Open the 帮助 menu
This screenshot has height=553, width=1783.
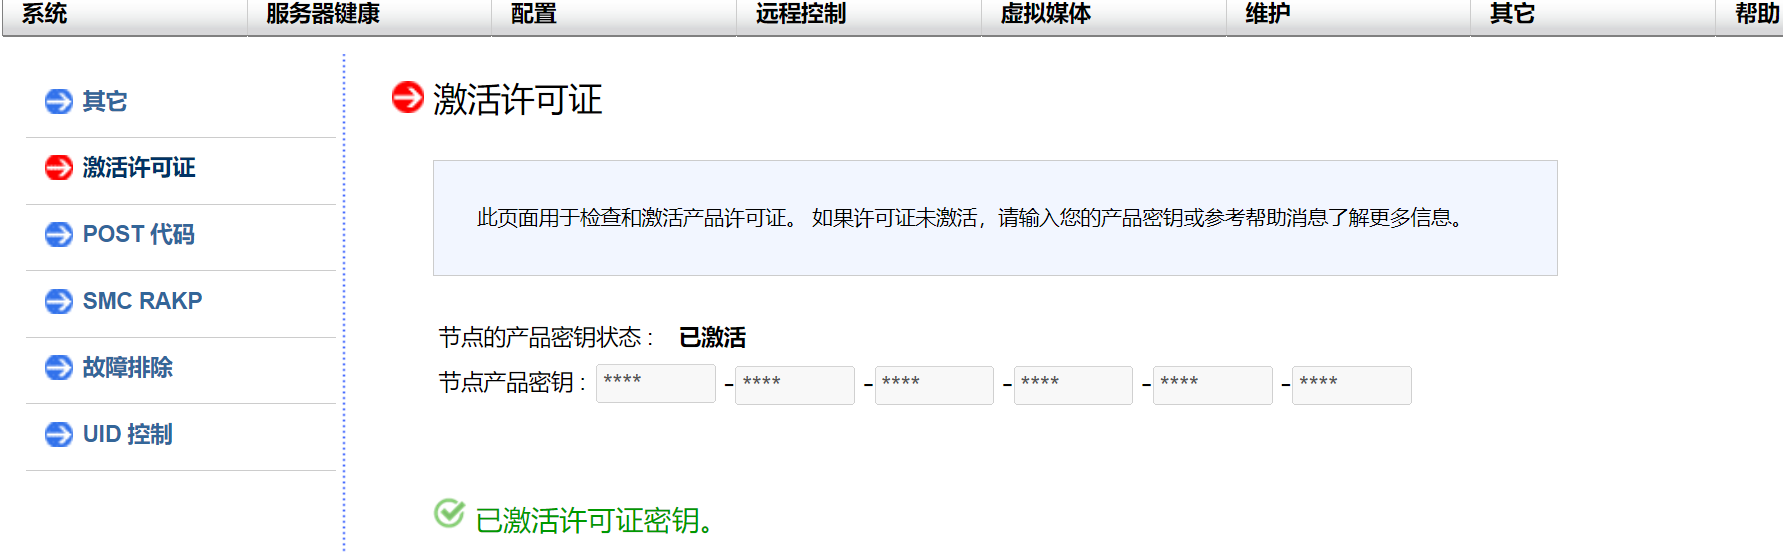1757,14
